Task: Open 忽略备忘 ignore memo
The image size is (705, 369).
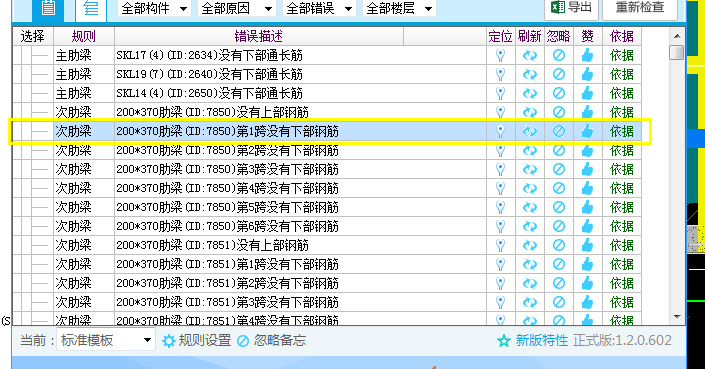Action: 271,340
